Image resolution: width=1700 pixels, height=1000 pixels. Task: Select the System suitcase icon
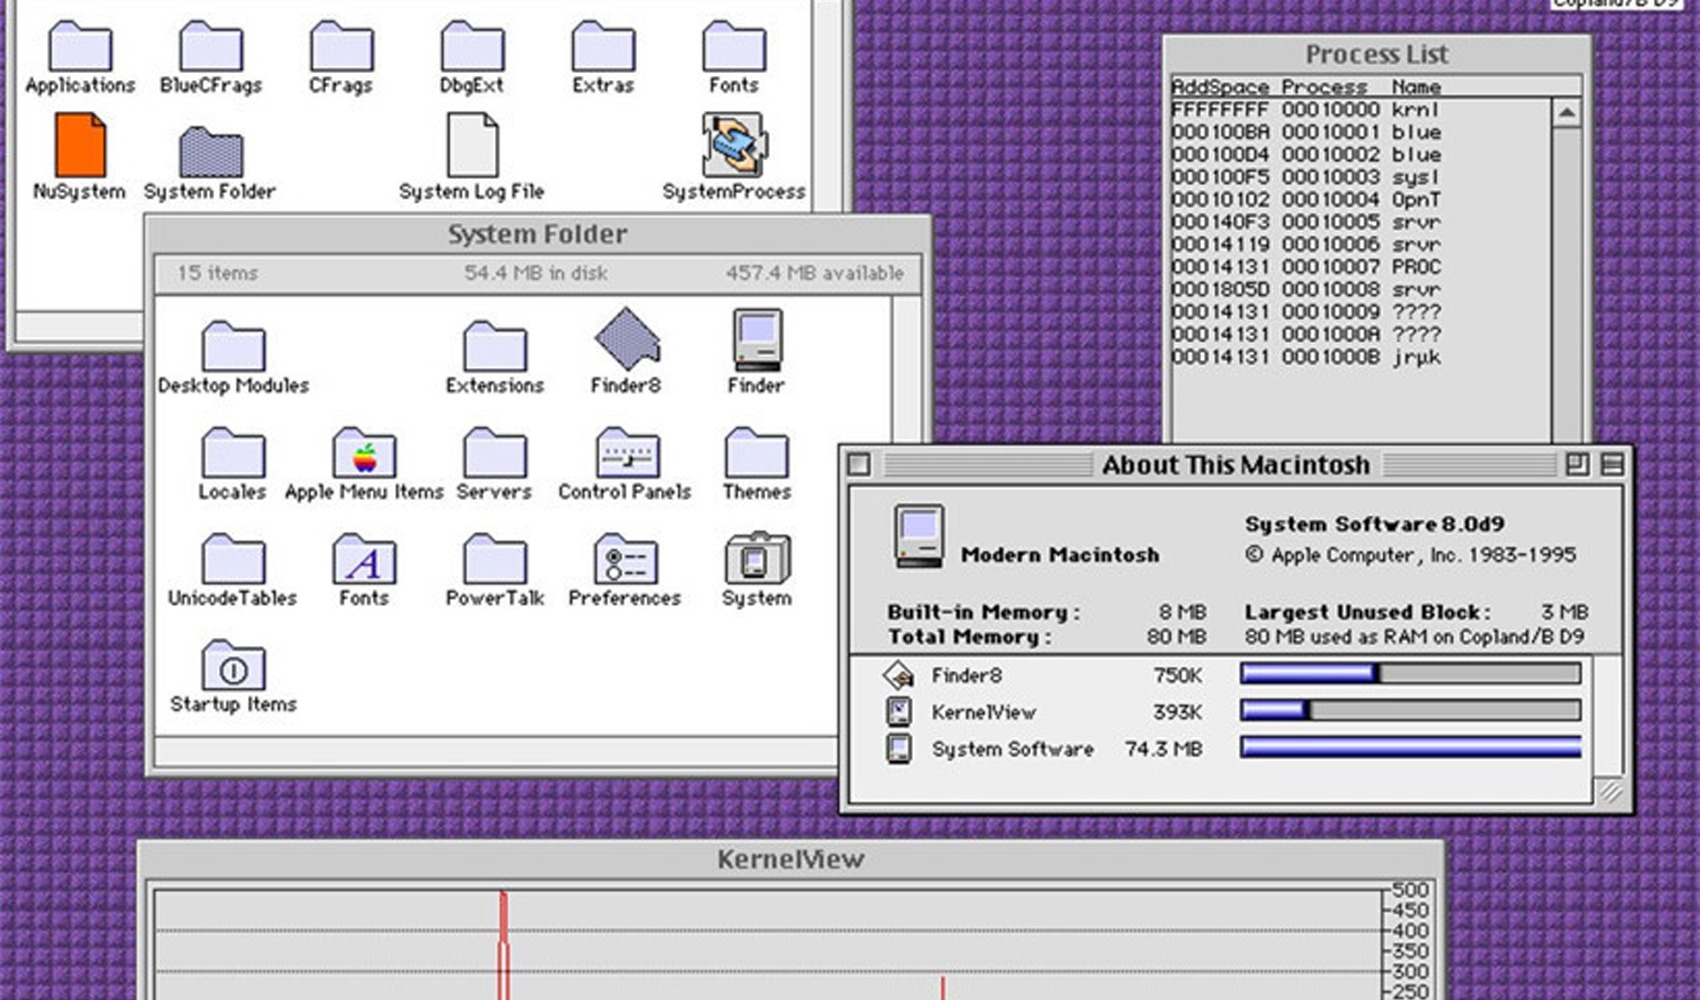point(757,558)
